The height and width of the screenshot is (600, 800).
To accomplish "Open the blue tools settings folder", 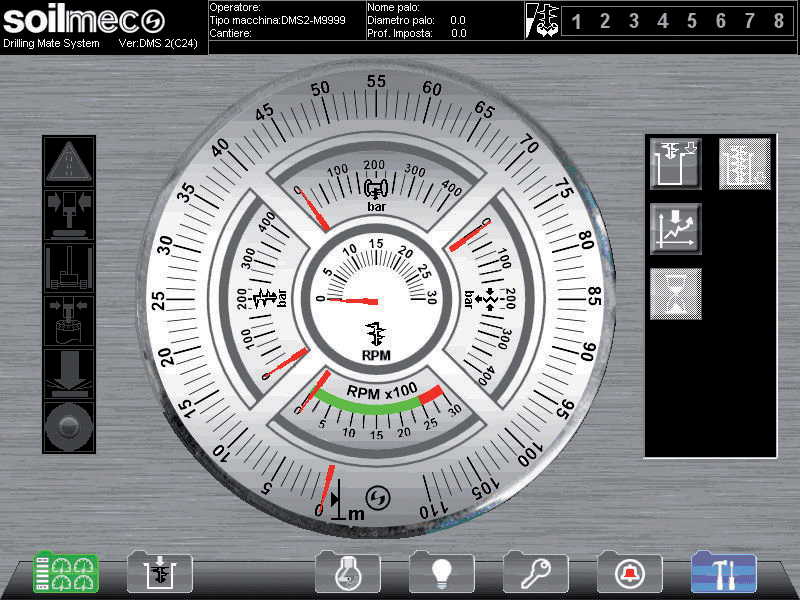I will pyautogui.click(x=724, y=573).
